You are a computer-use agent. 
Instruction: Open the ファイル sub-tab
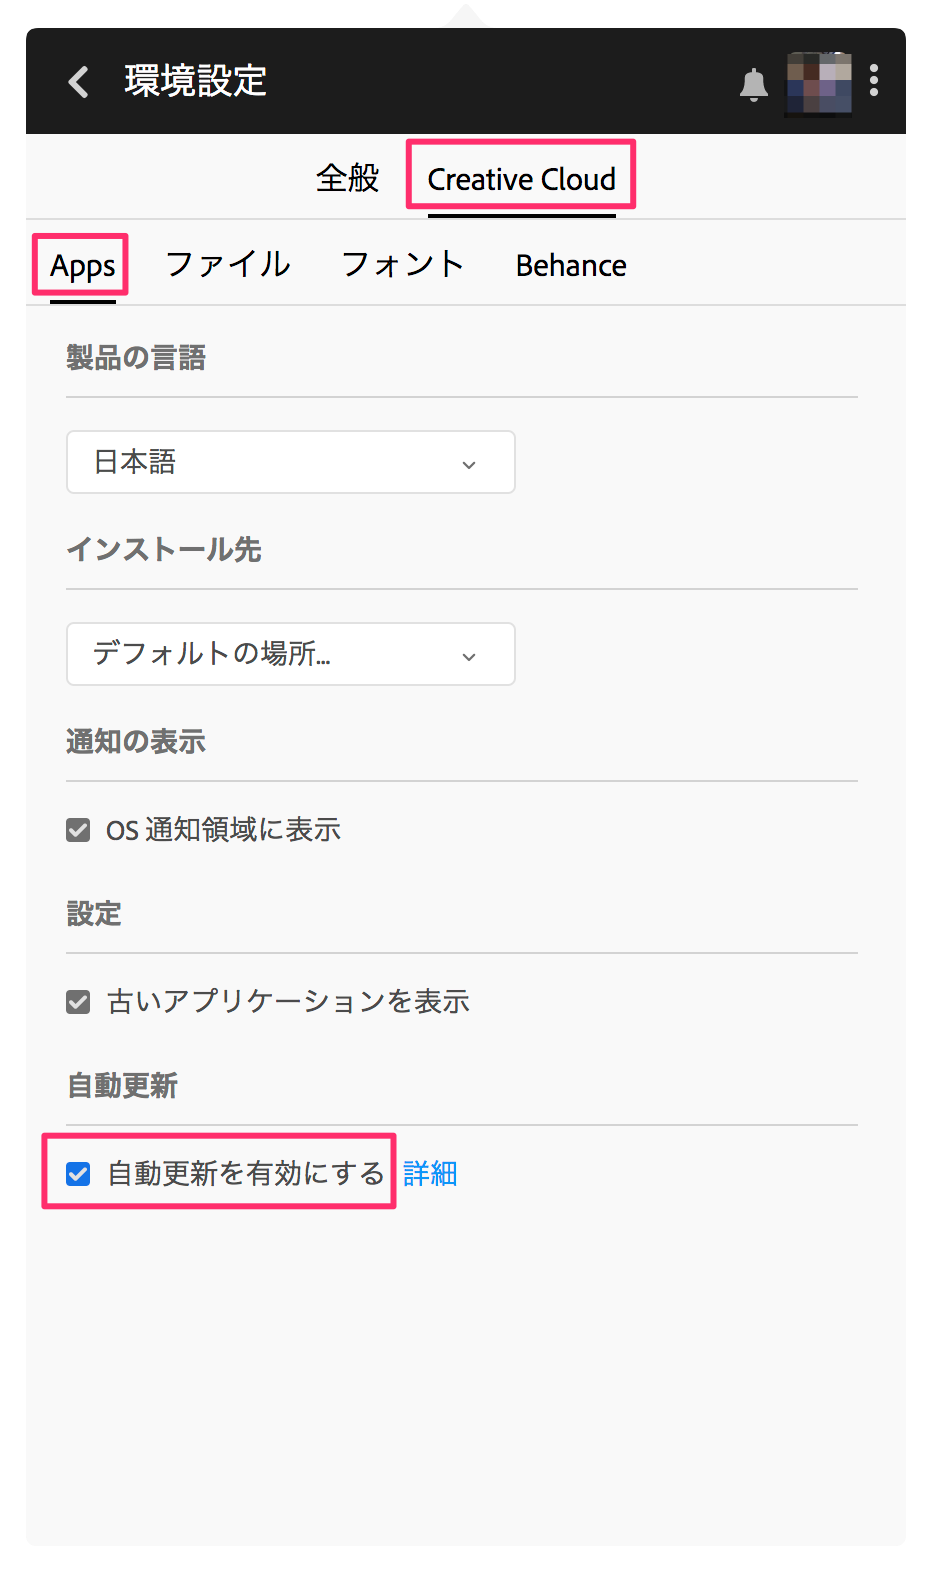[x=228, y=265]
